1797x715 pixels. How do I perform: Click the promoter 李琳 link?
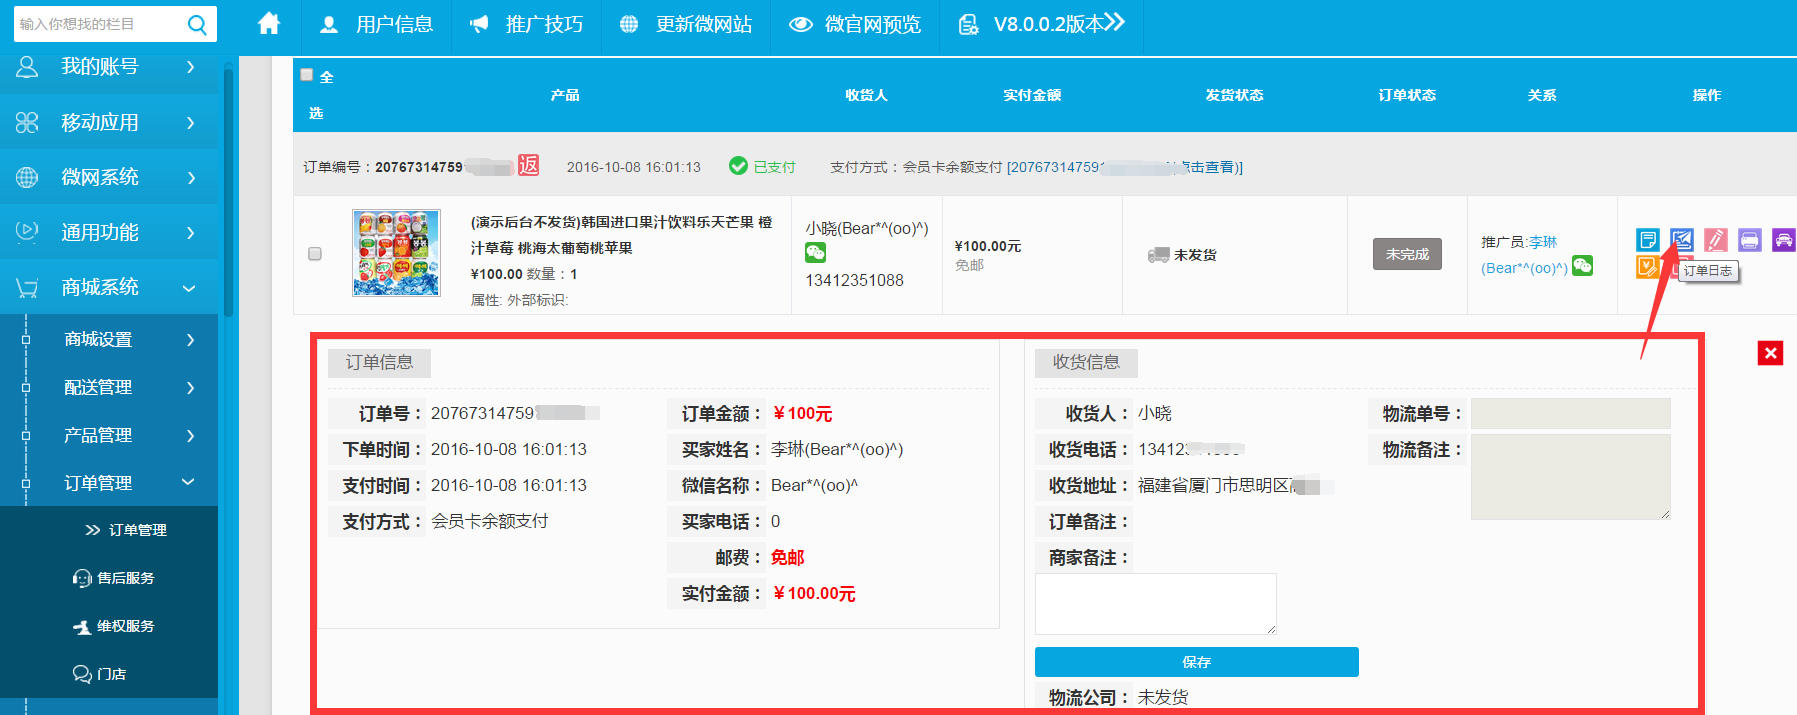click(1542, 242)
